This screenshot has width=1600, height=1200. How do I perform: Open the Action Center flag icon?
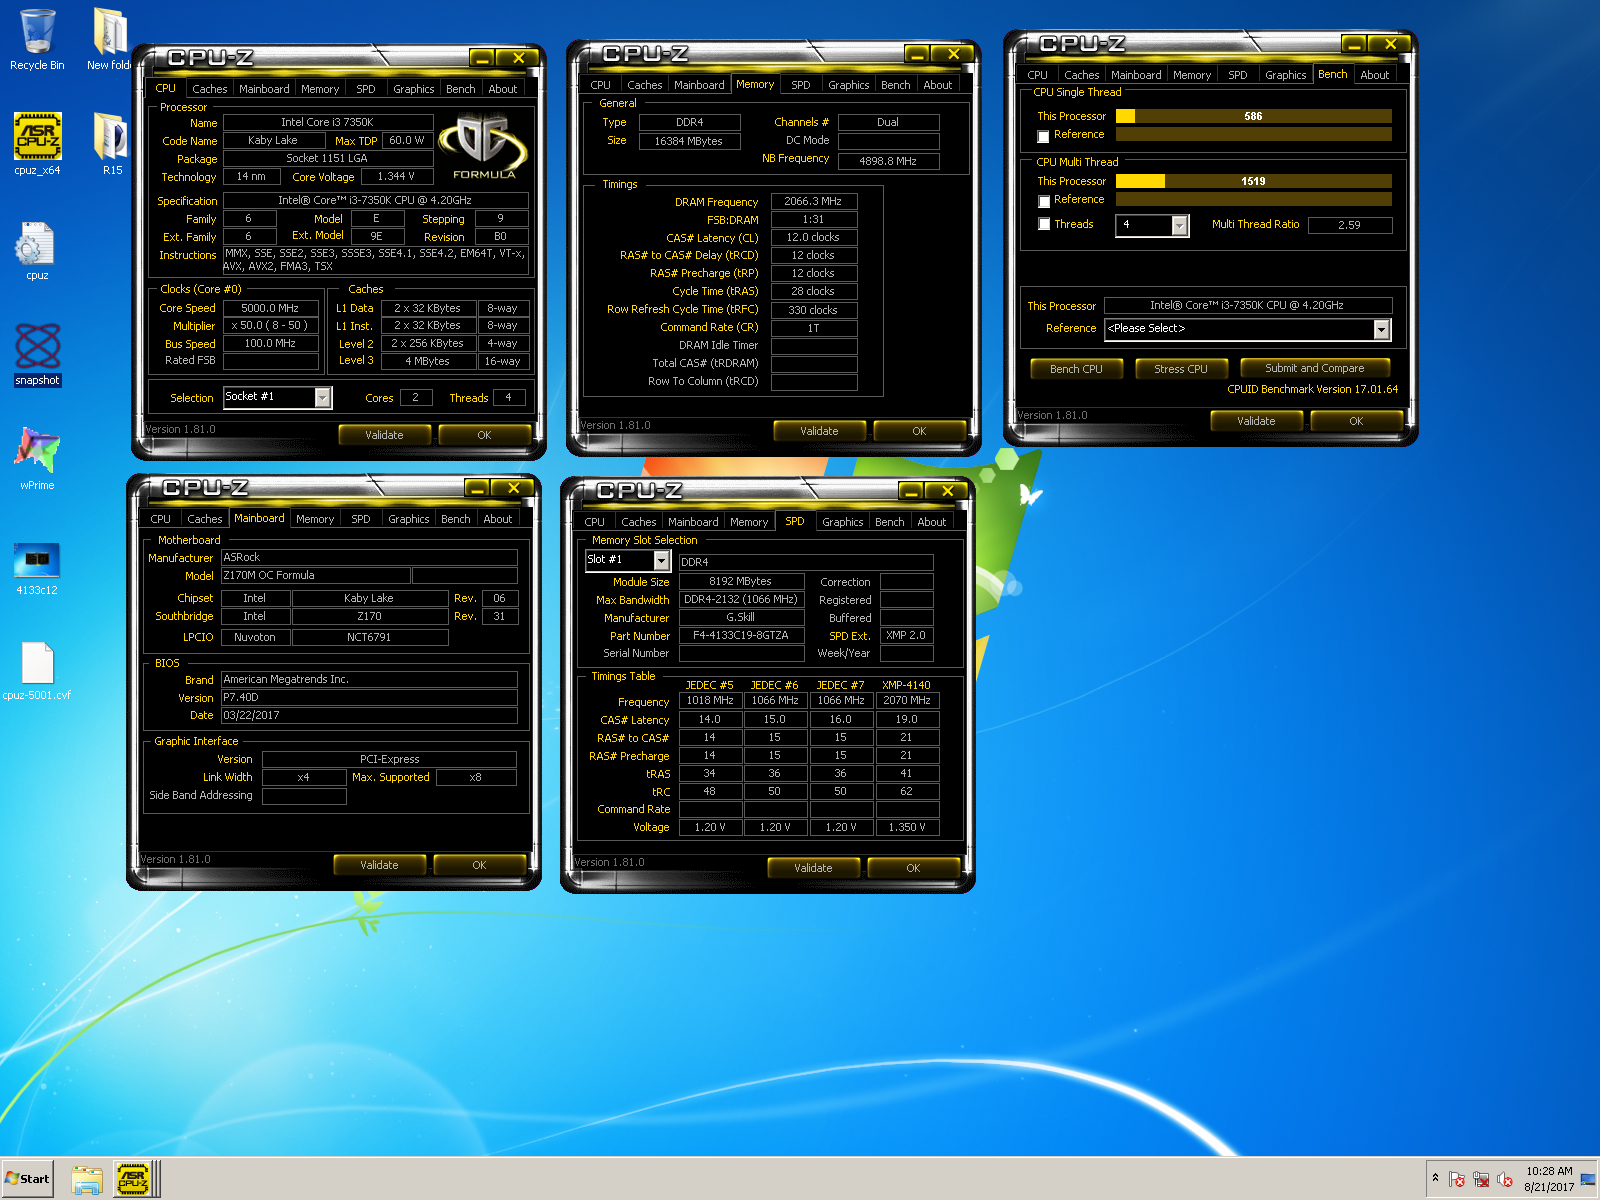[x=1457, y=1180]
